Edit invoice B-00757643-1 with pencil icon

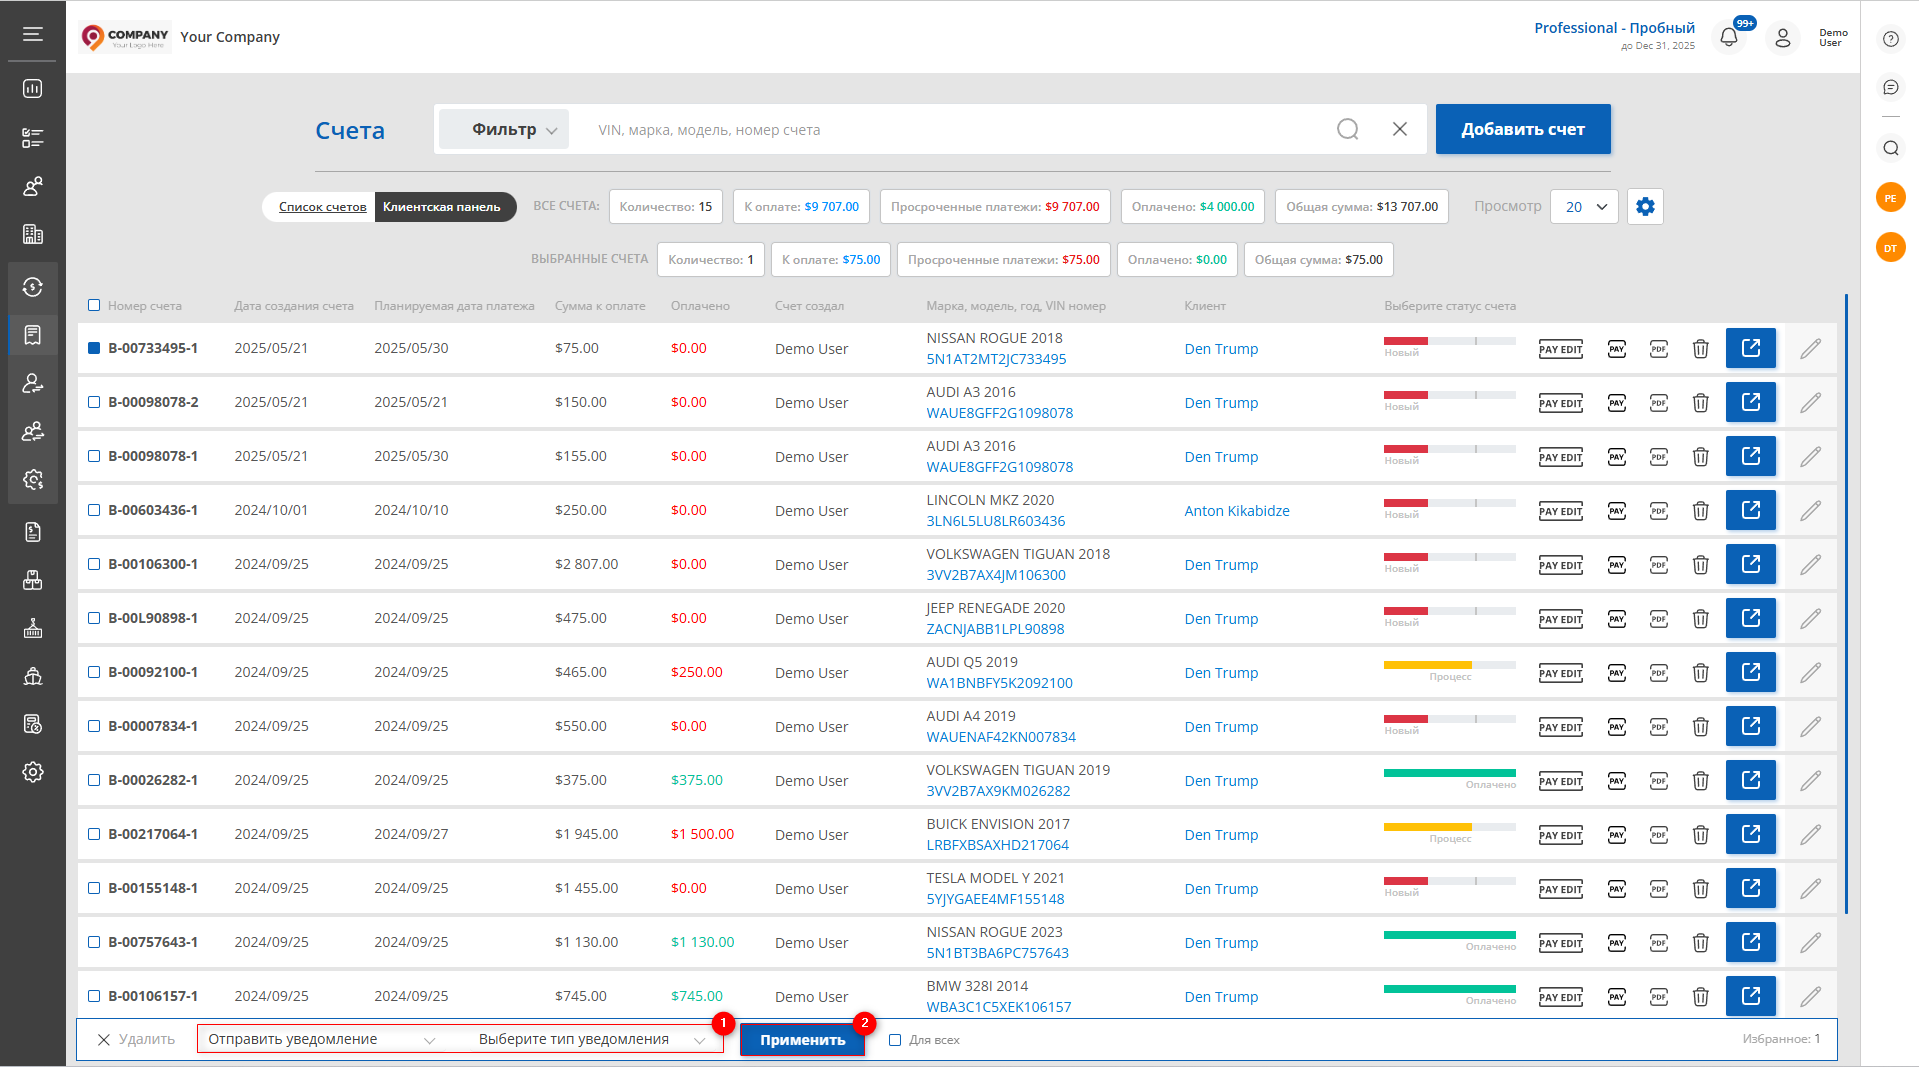pos(1811,943)
